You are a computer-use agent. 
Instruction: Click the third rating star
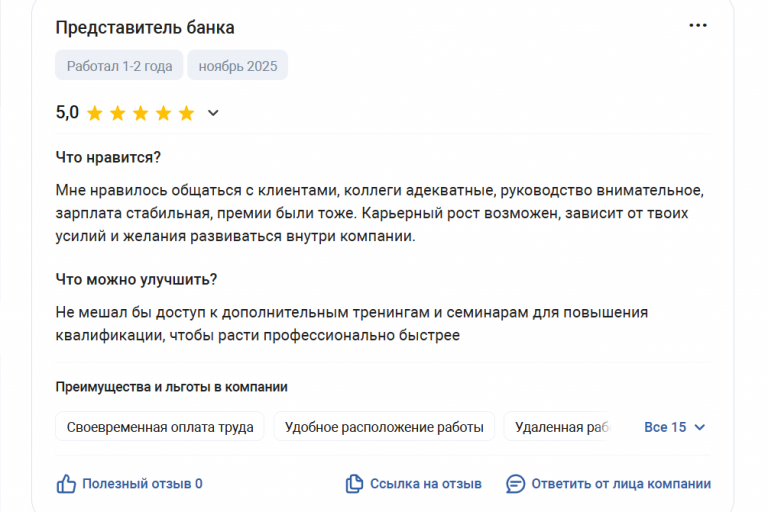coord(141,113)
